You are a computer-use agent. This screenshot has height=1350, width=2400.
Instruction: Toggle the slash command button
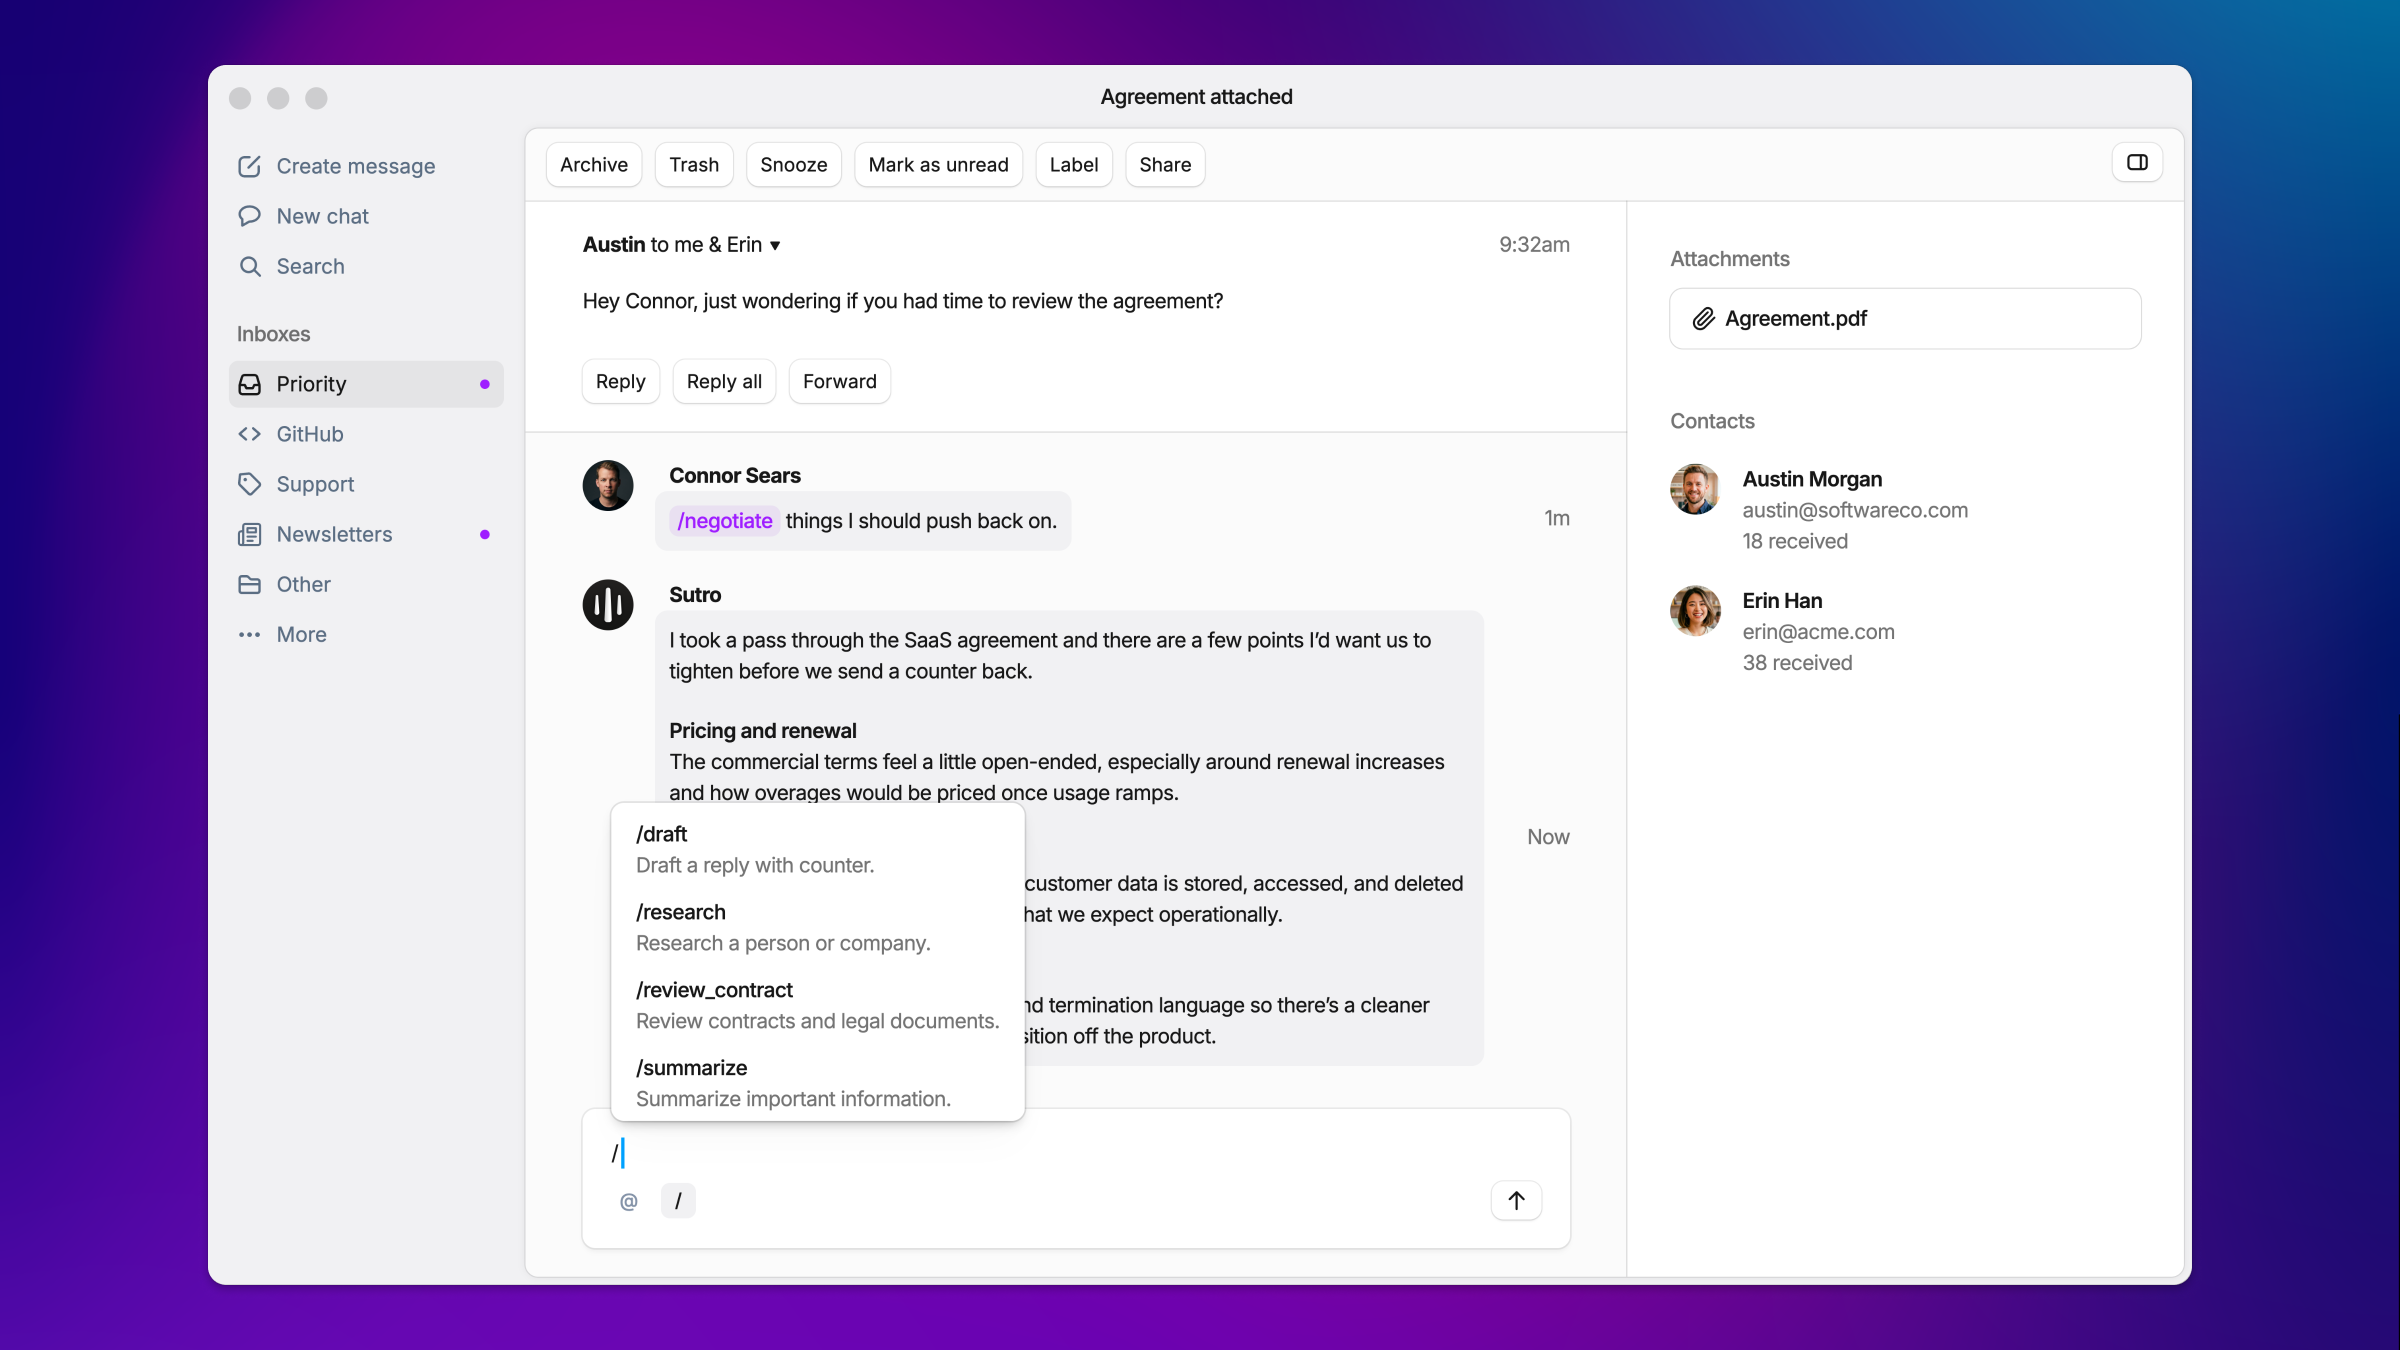coord(678,1201)
